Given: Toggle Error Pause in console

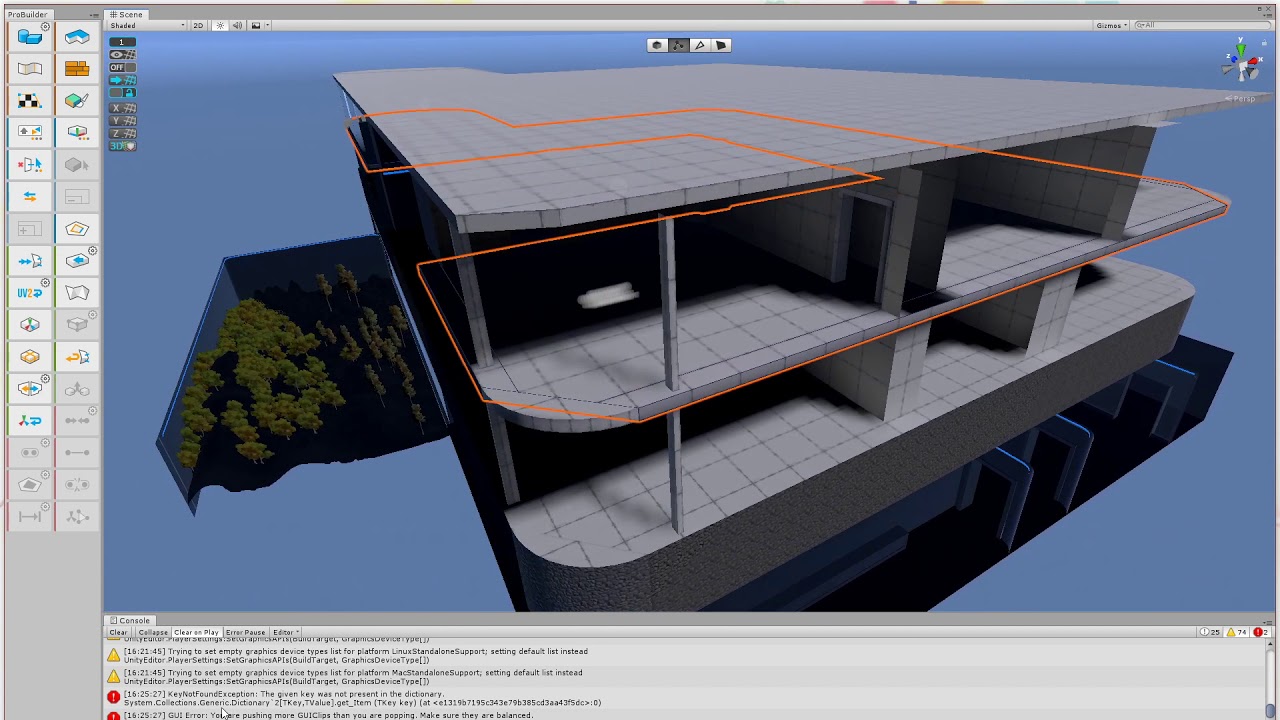Looking at the screenshot, I should 245,633.
